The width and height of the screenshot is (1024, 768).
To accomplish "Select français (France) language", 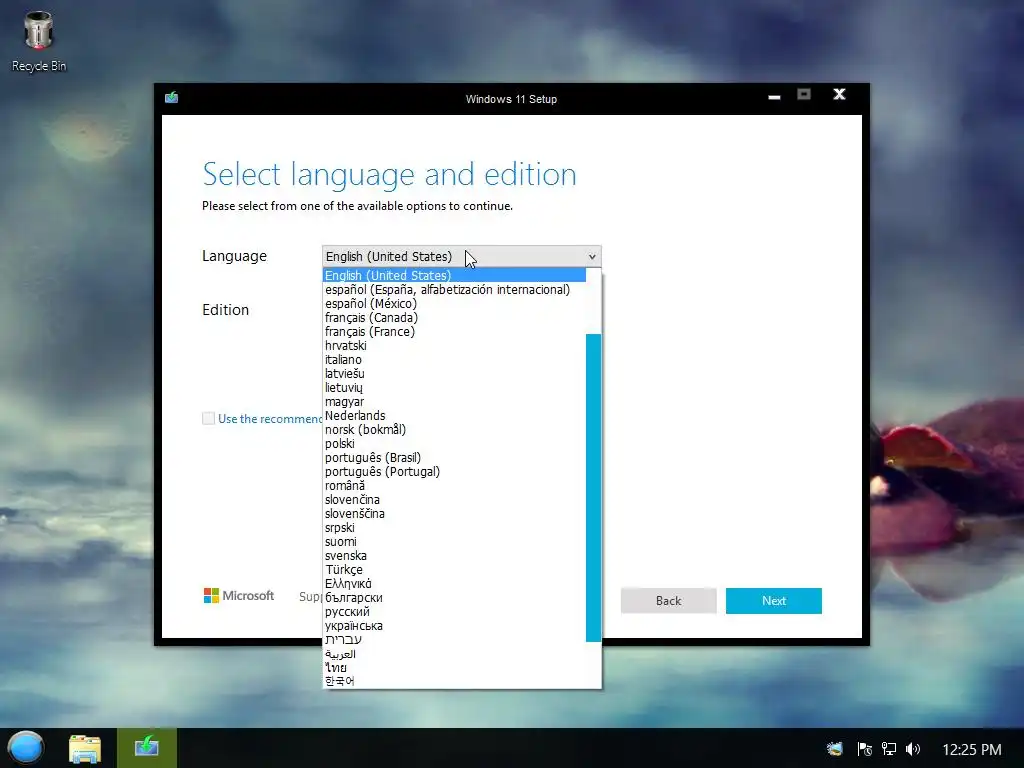I will coord(455,332).
